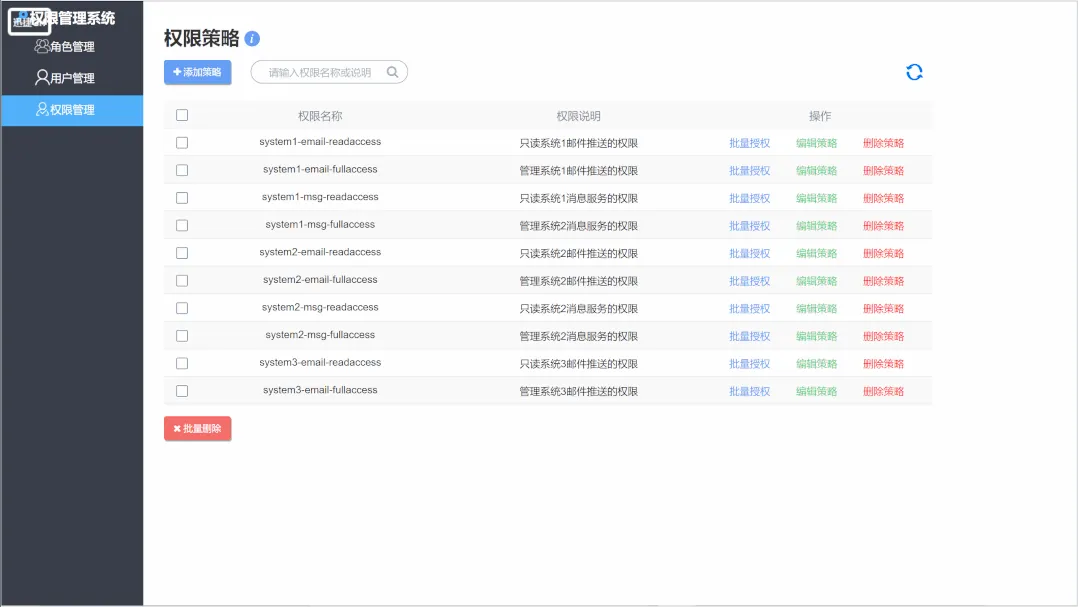Click 编辑策略 for system2-msg-readaccess
The image size is (1078, 607).
pyautogui.click(x=817, y=309)
